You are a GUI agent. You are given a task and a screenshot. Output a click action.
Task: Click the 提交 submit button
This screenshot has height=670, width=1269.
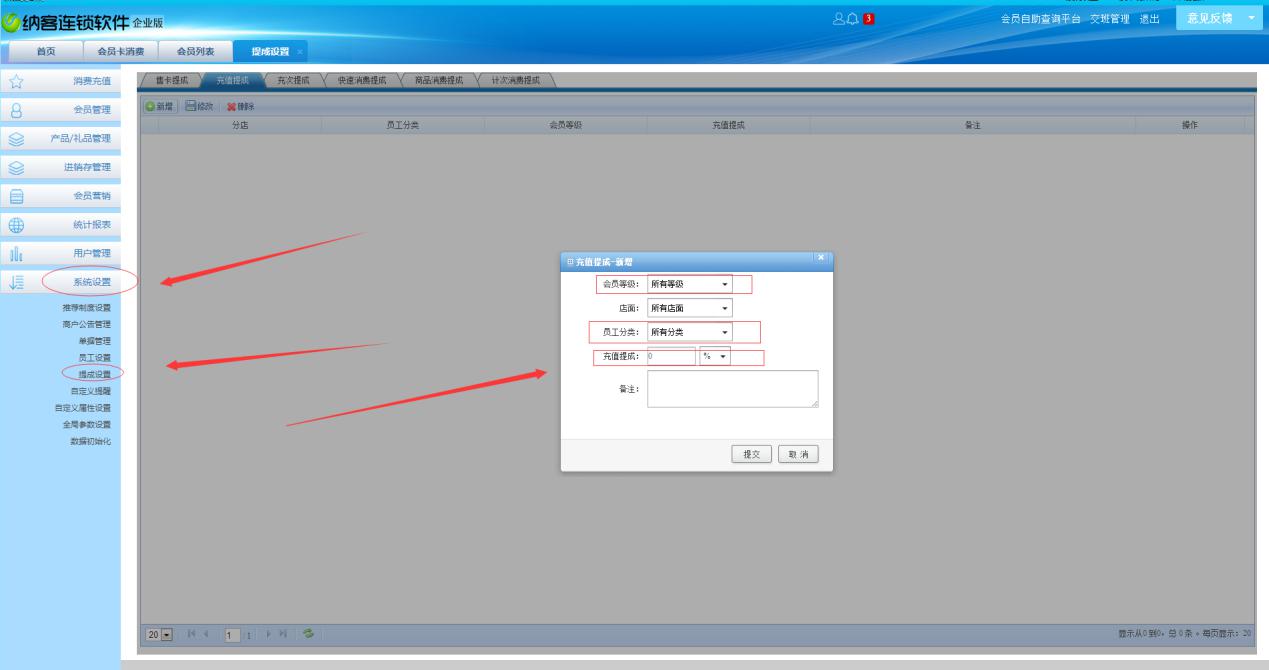(752, 454)
